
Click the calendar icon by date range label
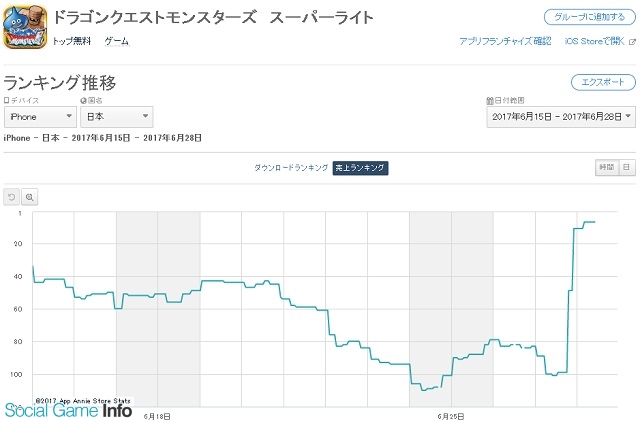tap(490, 100)
